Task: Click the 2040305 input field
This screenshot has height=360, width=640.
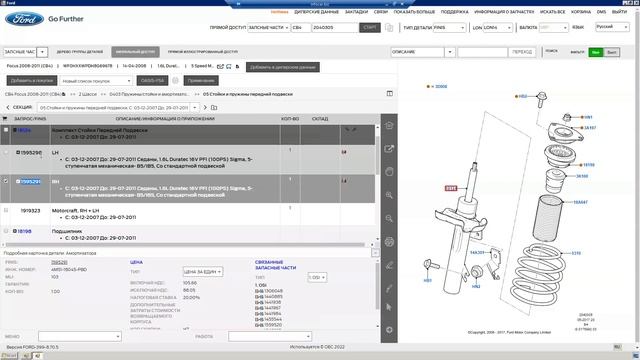Action: coord(335,27)
